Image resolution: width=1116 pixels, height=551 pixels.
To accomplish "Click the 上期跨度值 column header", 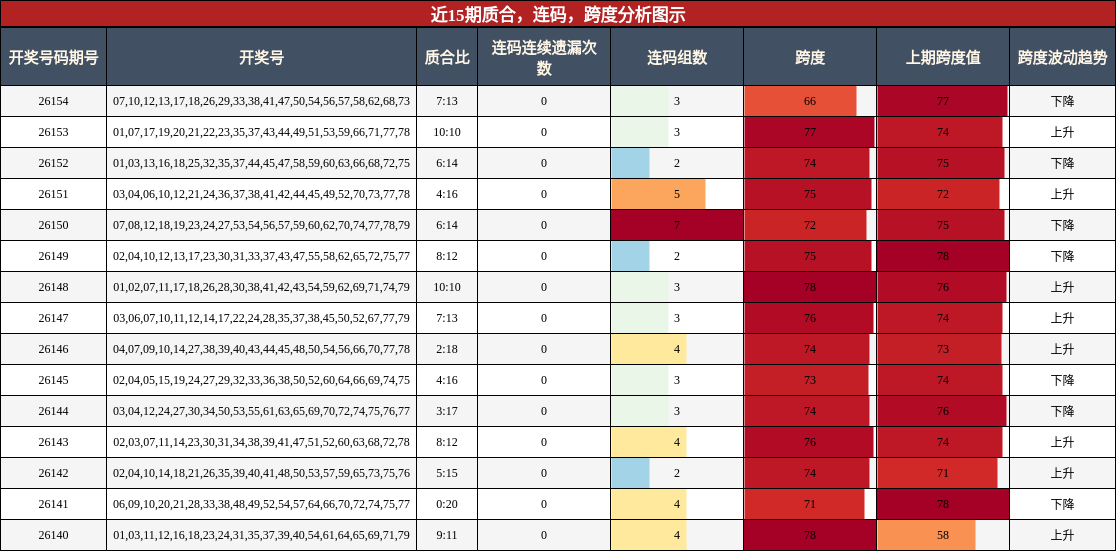I will [x=943, y=57].
